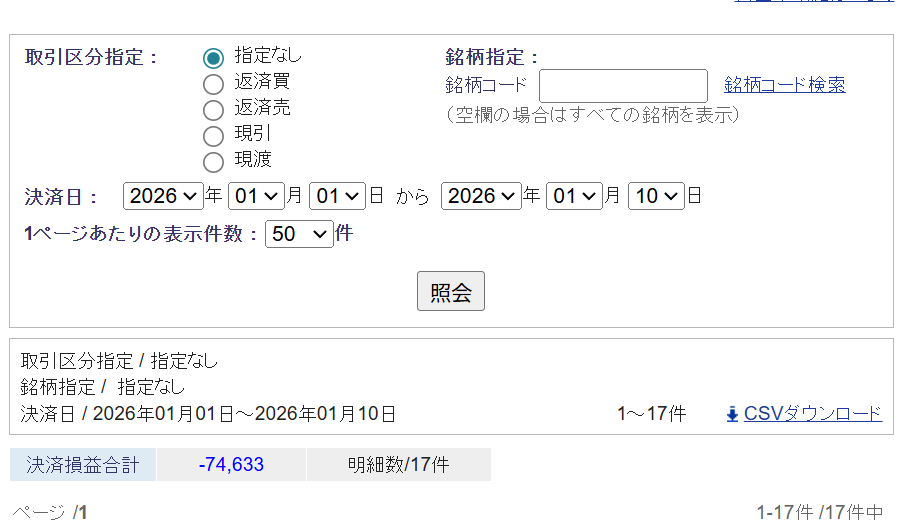This screenshot has width=903, height=520.
Task: Click the CSVダウンロード link
Action: (x=813, y=414)
